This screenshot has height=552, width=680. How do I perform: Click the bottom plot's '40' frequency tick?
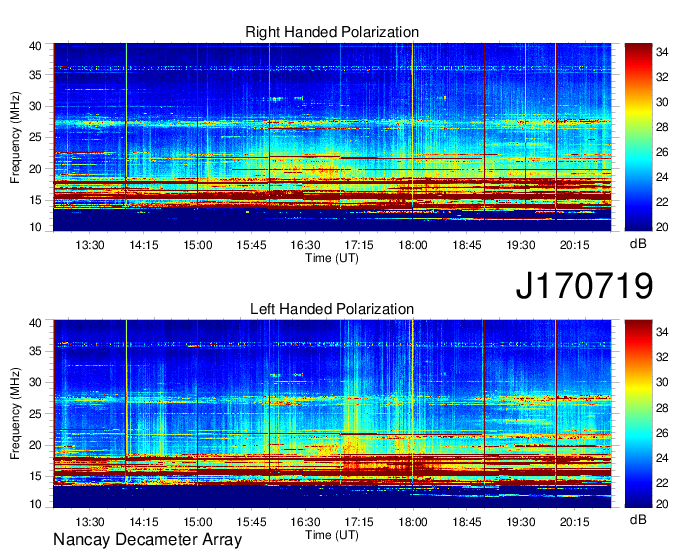(35, 323)
